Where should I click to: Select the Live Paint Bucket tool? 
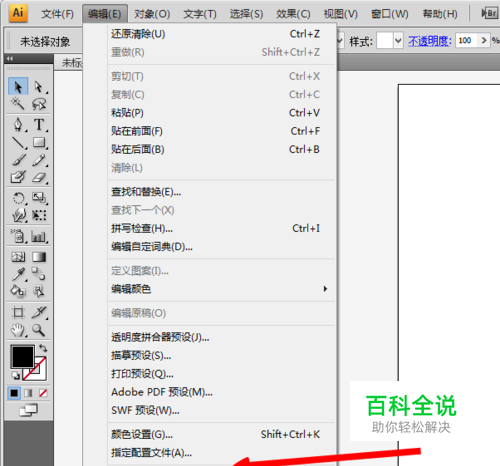(18, 291)
